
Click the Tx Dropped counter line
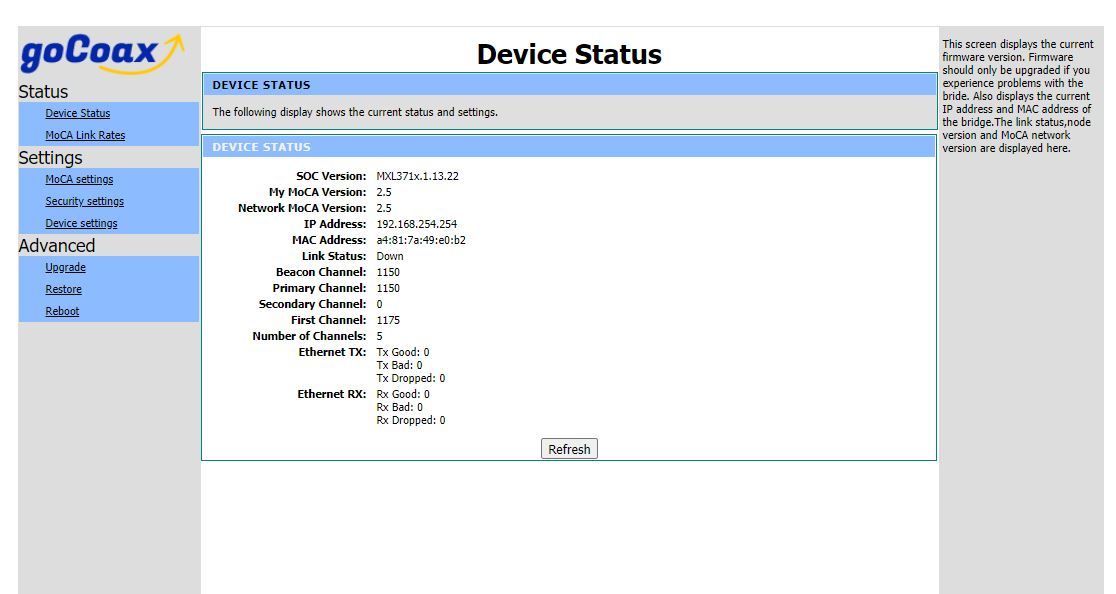(x=410, y=378)
